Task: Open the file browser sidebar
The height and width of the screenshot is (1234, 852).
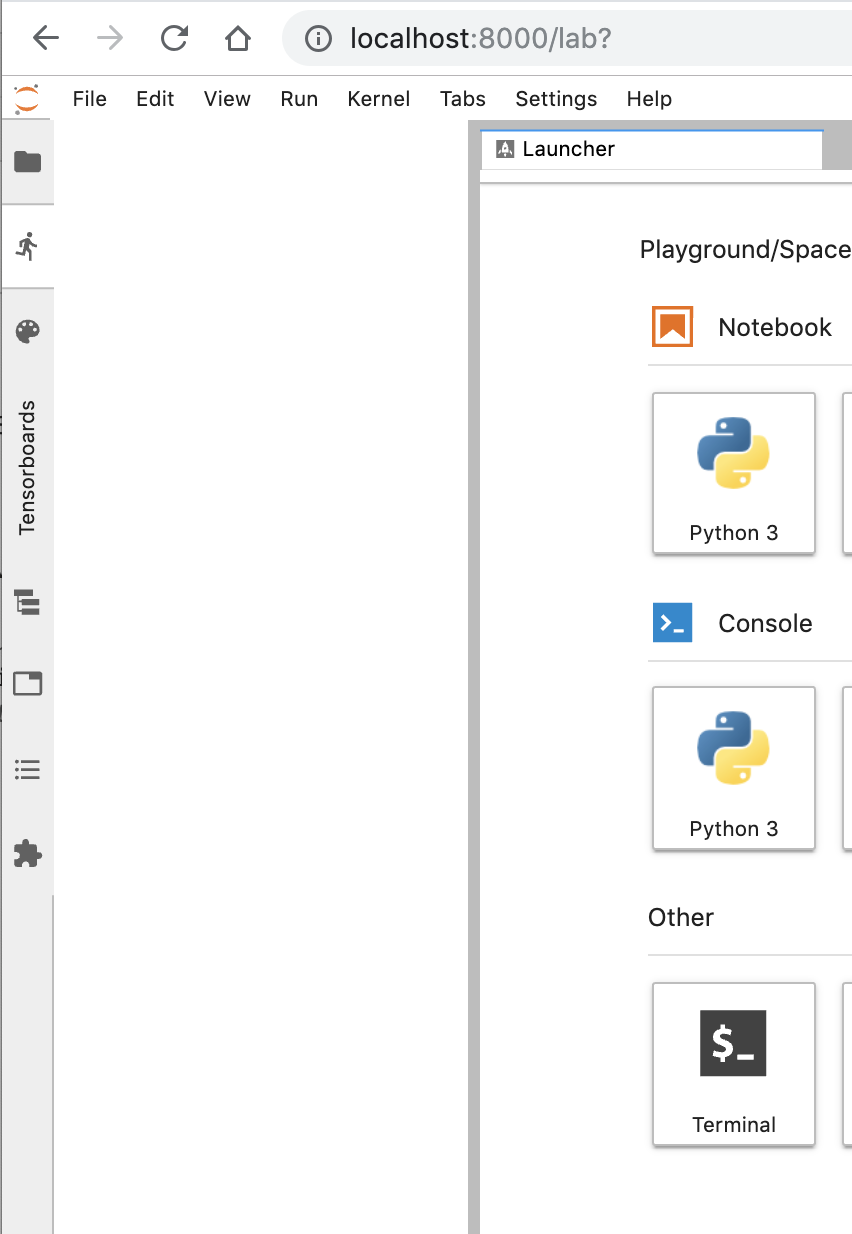Action: [27, 161]
